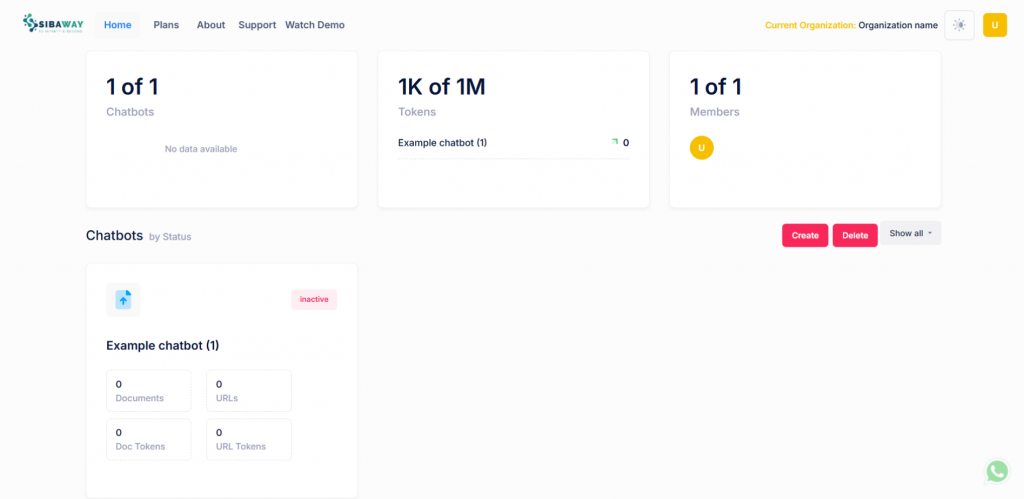1024x499 pixels.
Task: Click the 1K of 1M tokens heading
Action: [x=441, y=86]
